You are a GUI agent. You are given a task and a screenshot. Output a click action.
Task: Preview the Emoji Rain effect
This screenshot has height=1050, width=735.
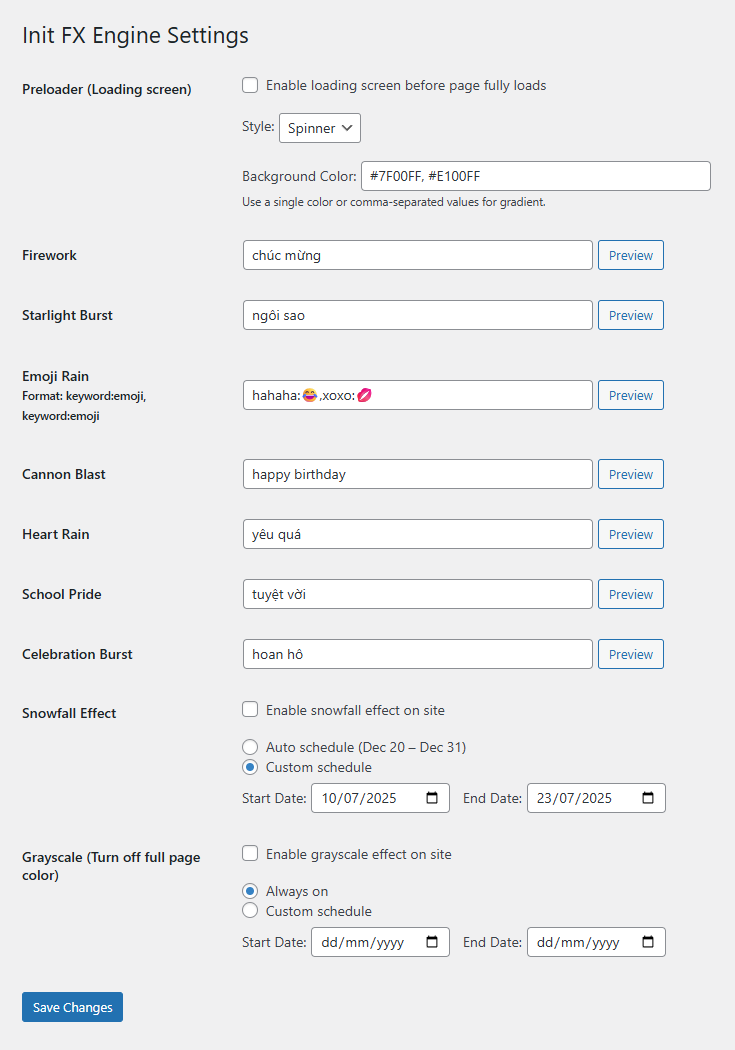630,395
